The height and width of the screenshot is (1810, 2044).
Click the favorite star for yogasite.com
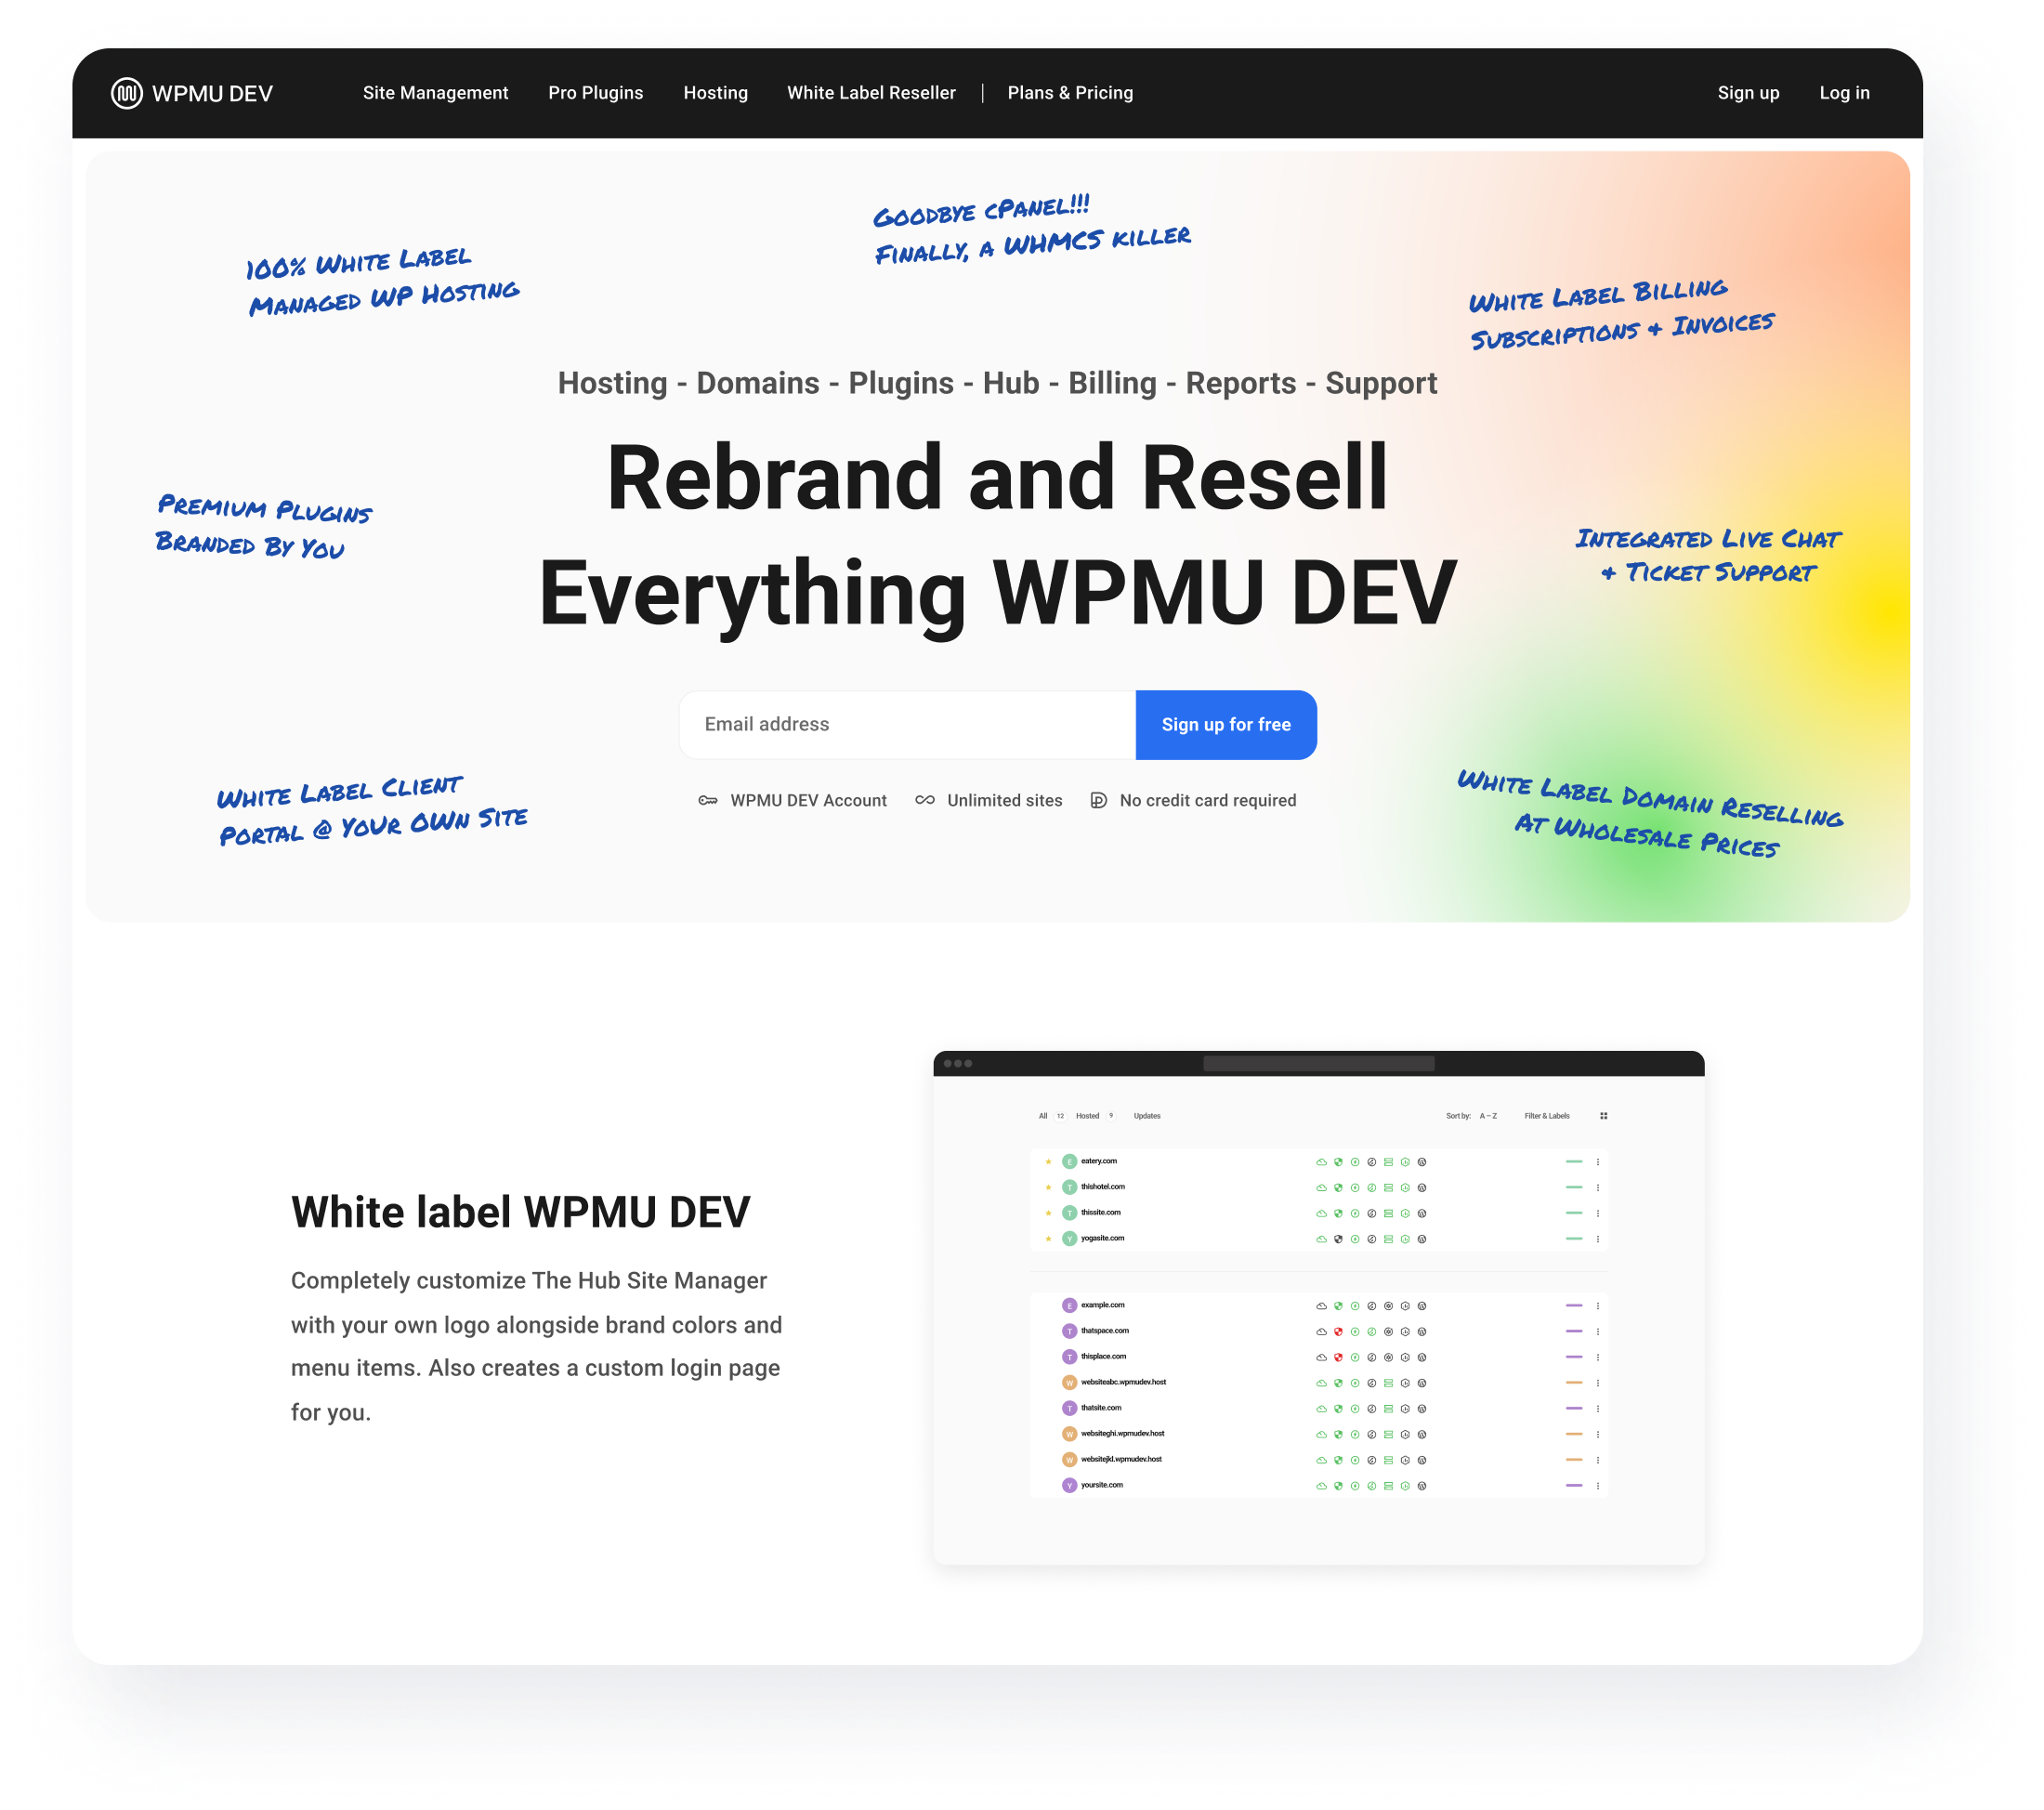coord(1048,1239)
